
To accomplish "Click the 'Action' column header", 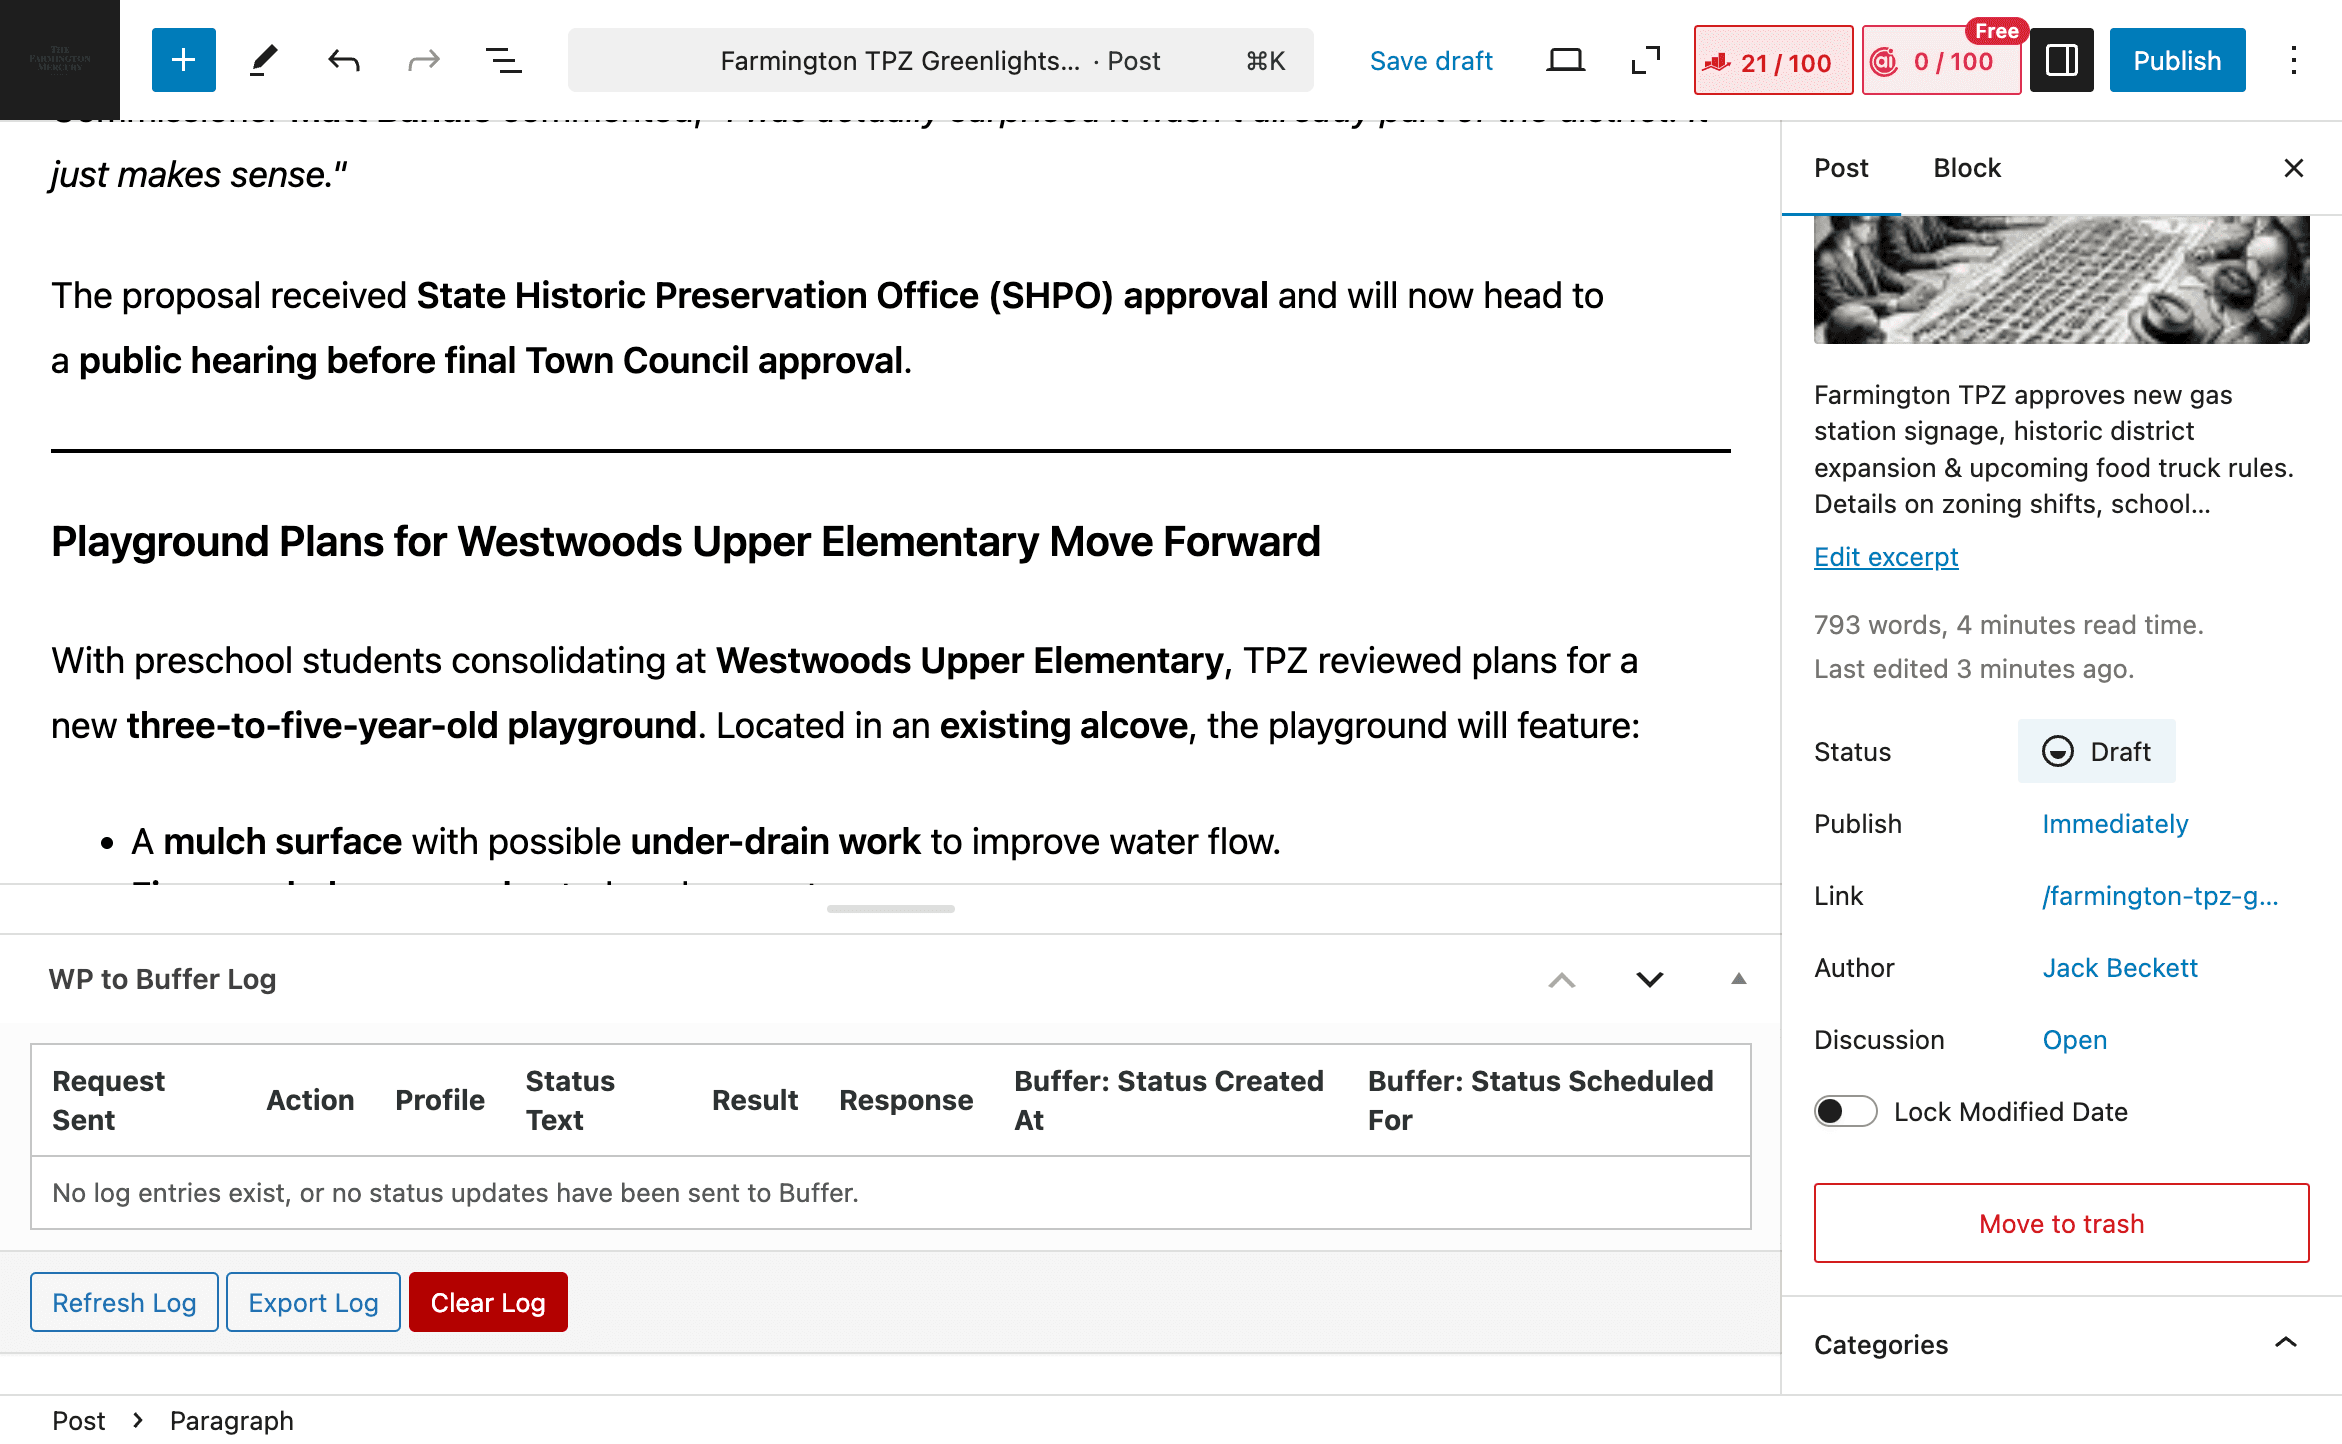I will click(x=310, y=1100).
